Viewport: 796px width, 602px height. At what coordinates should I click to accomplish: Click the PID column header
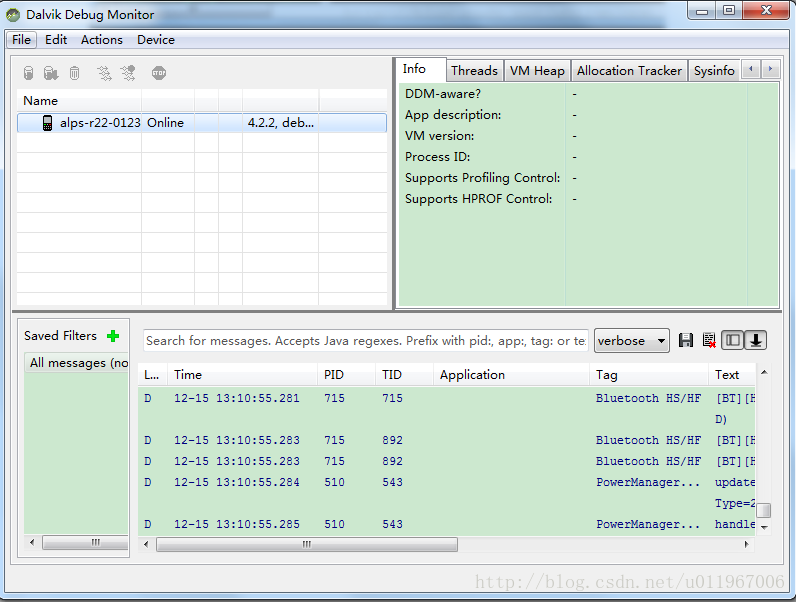[x=347, y=375]
